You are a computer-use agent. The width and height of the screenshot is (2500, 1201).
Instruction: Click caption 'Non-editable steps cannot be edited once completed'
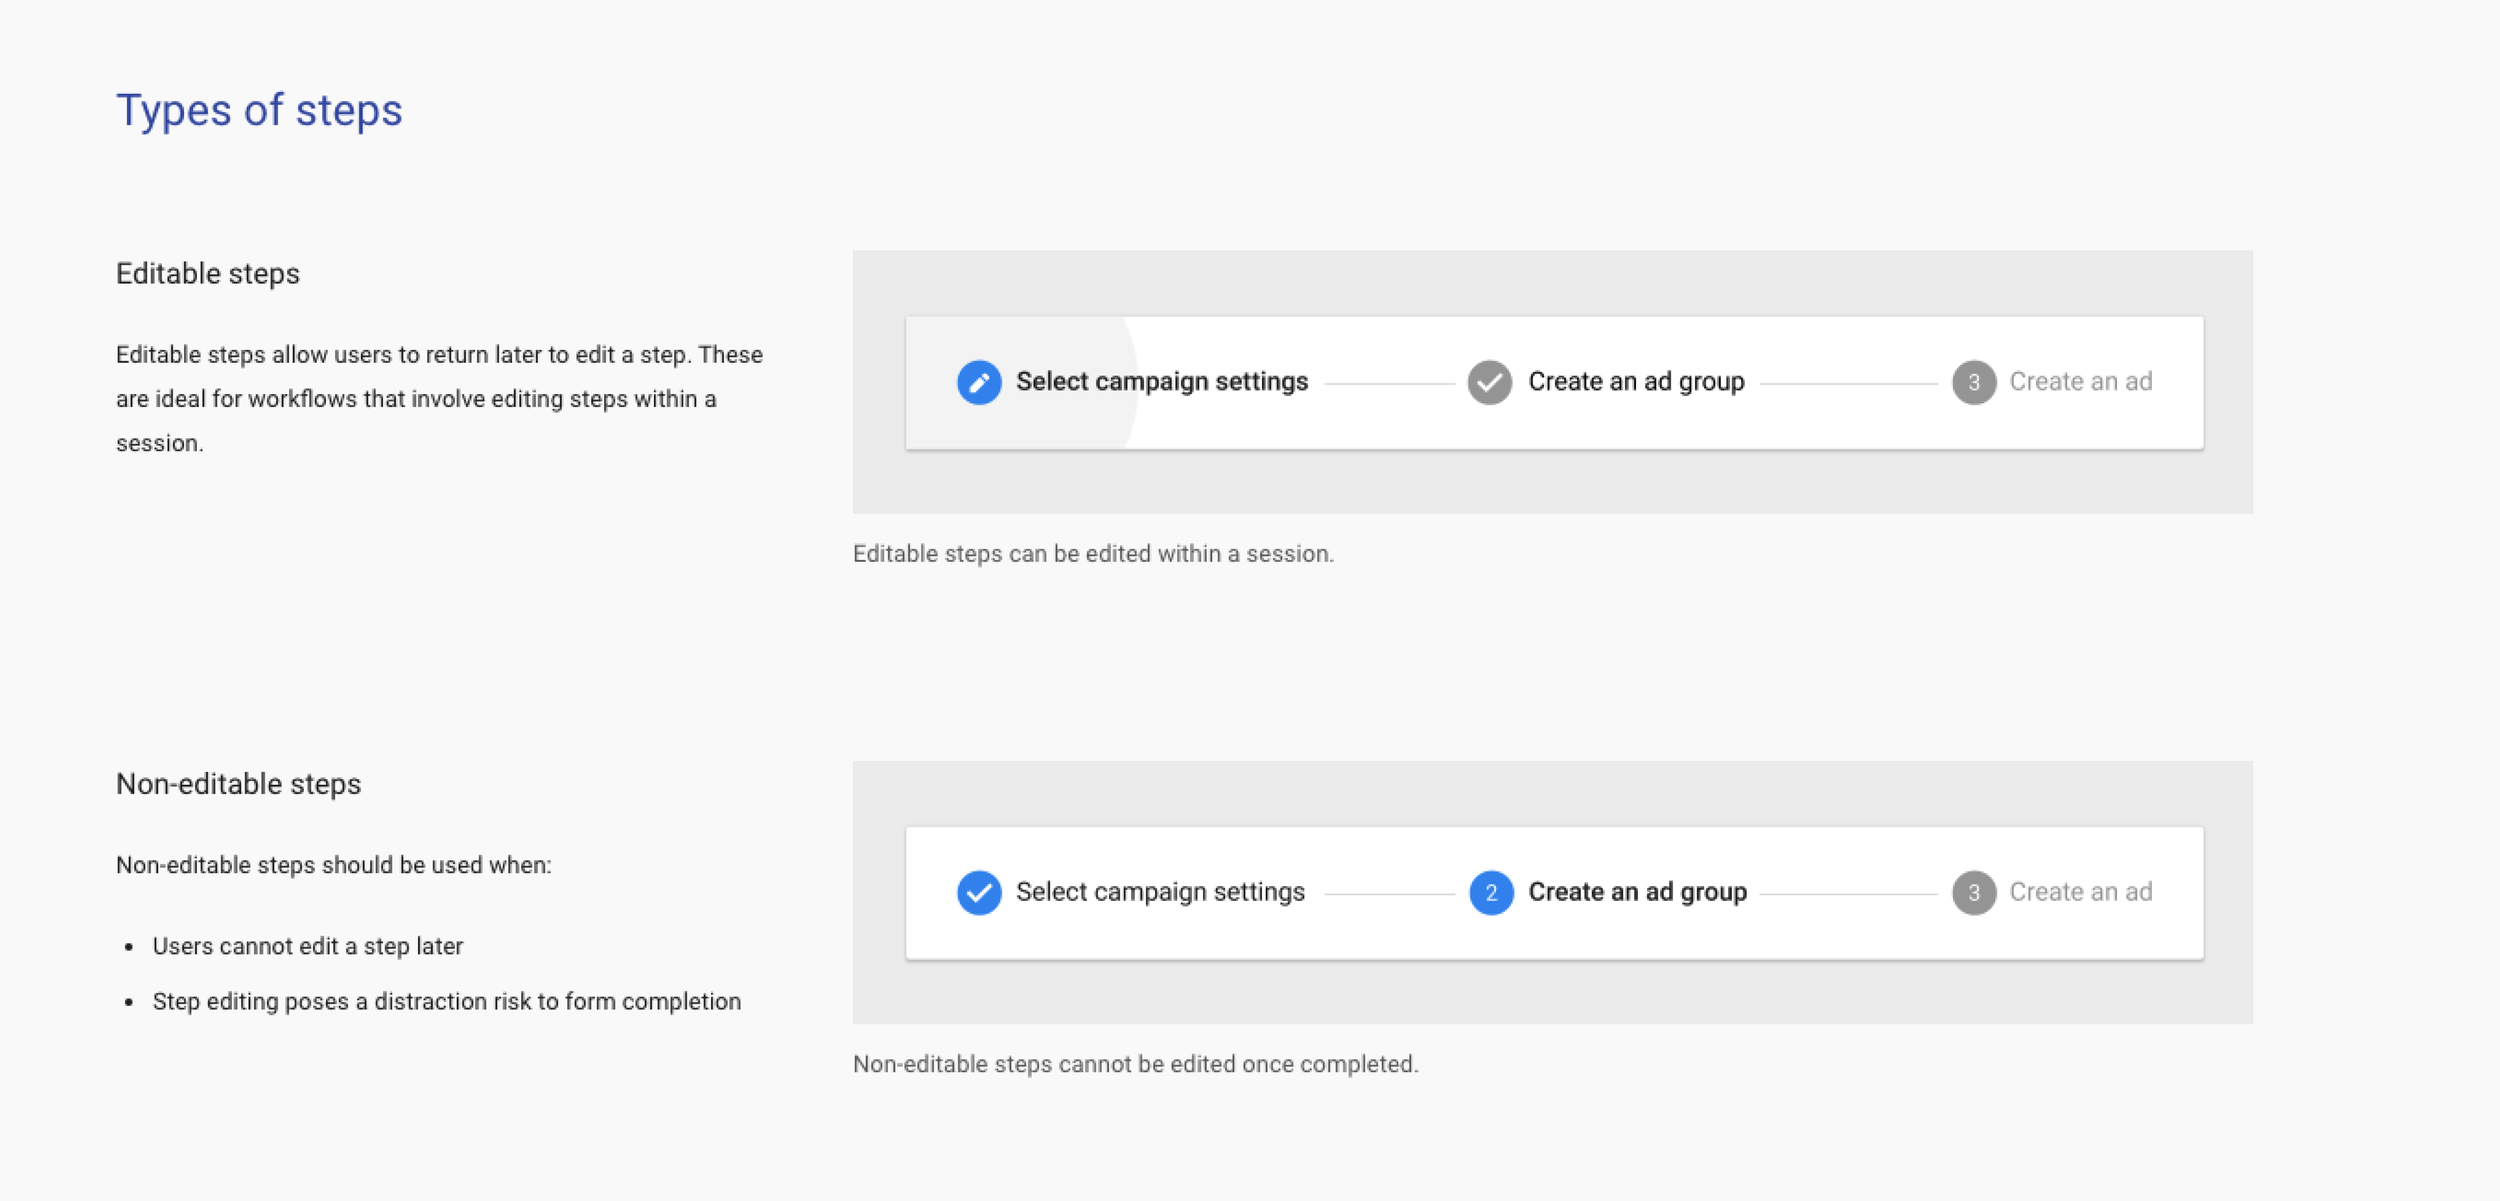tap(1135, 1064)
